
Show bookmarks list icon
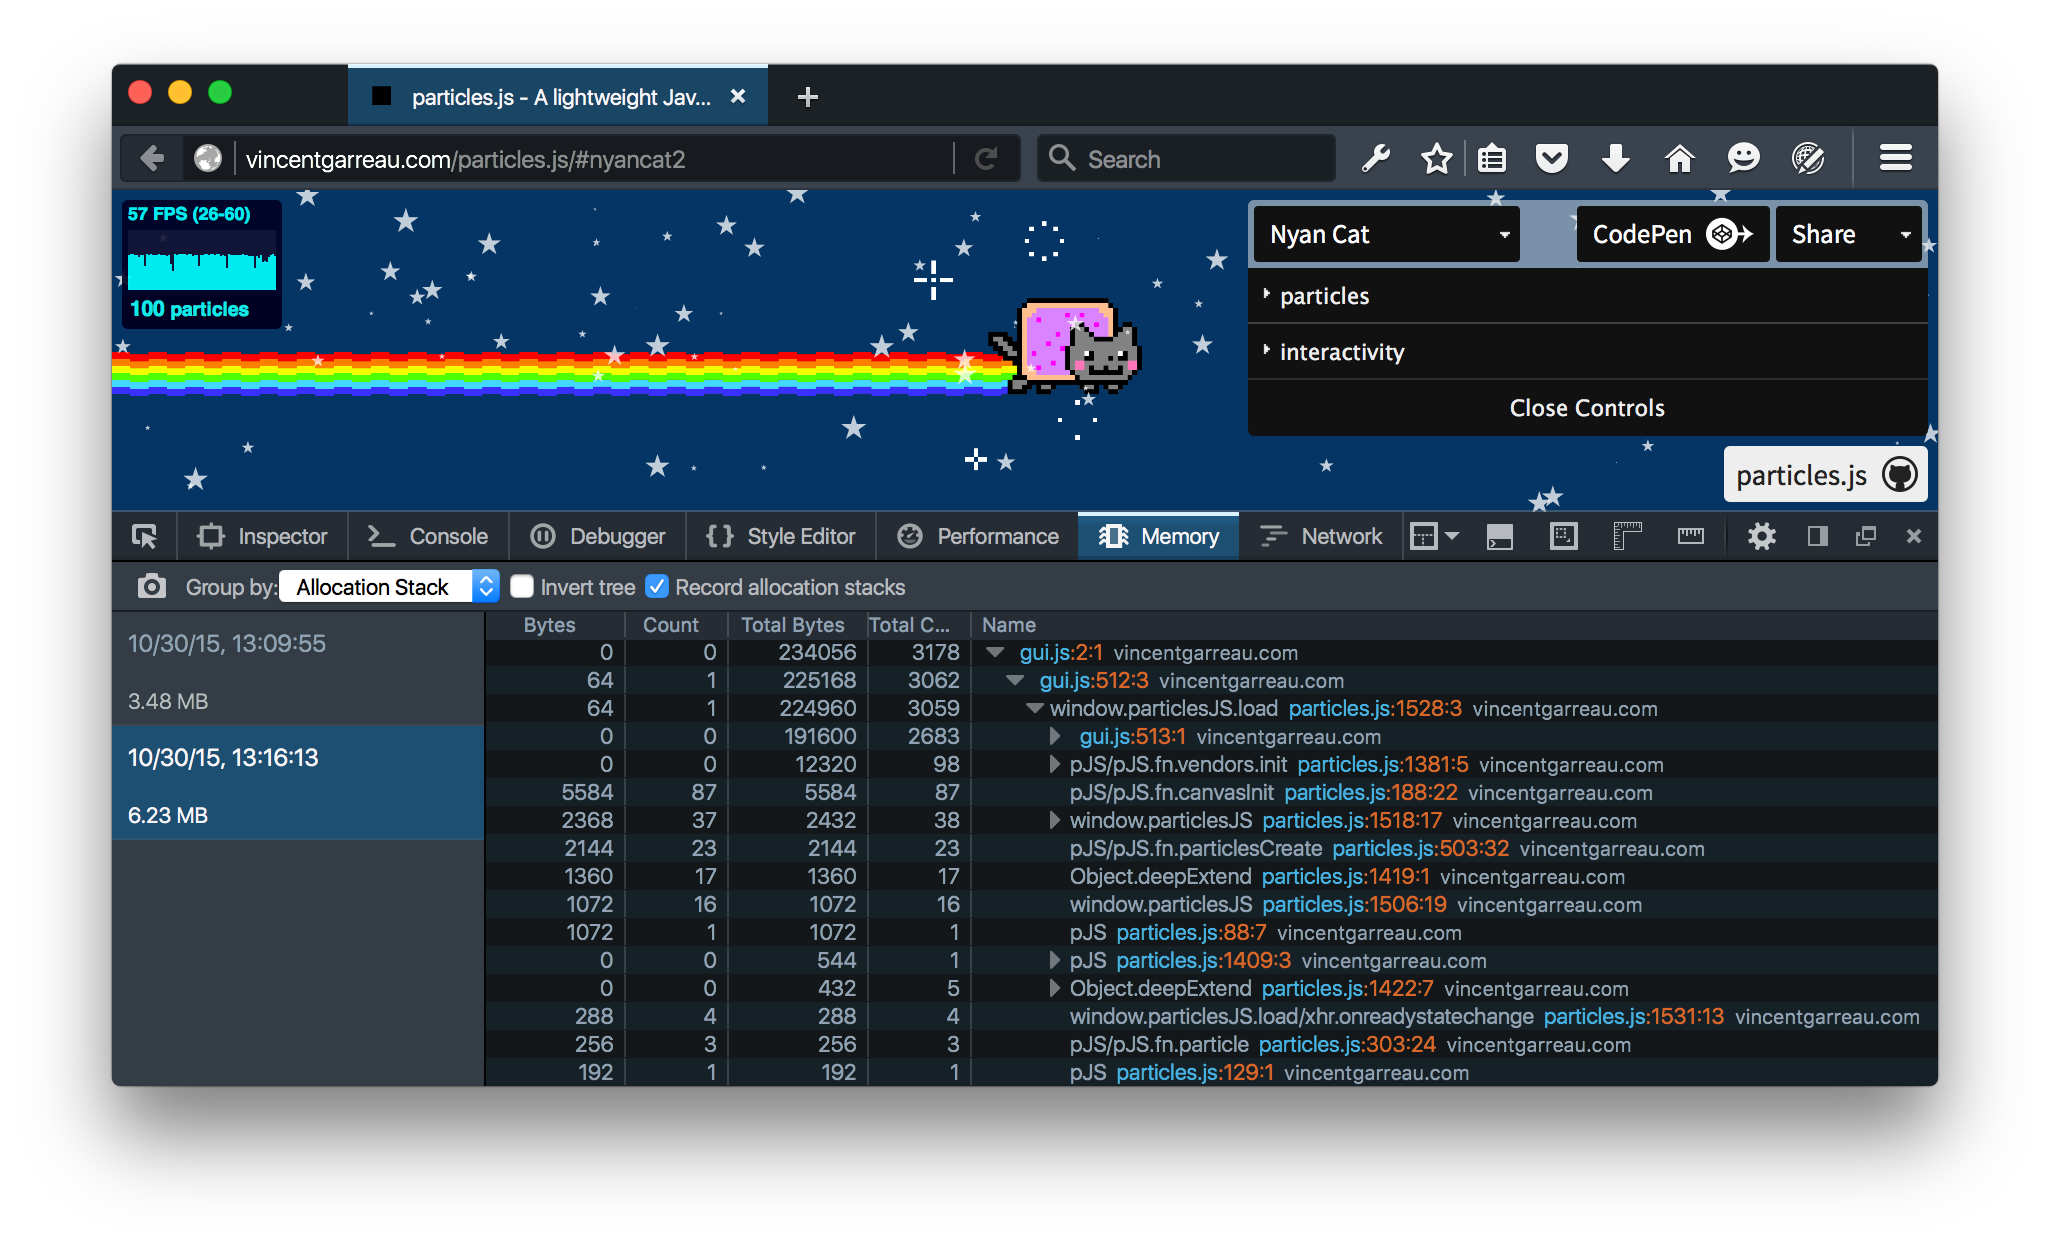1492,158
